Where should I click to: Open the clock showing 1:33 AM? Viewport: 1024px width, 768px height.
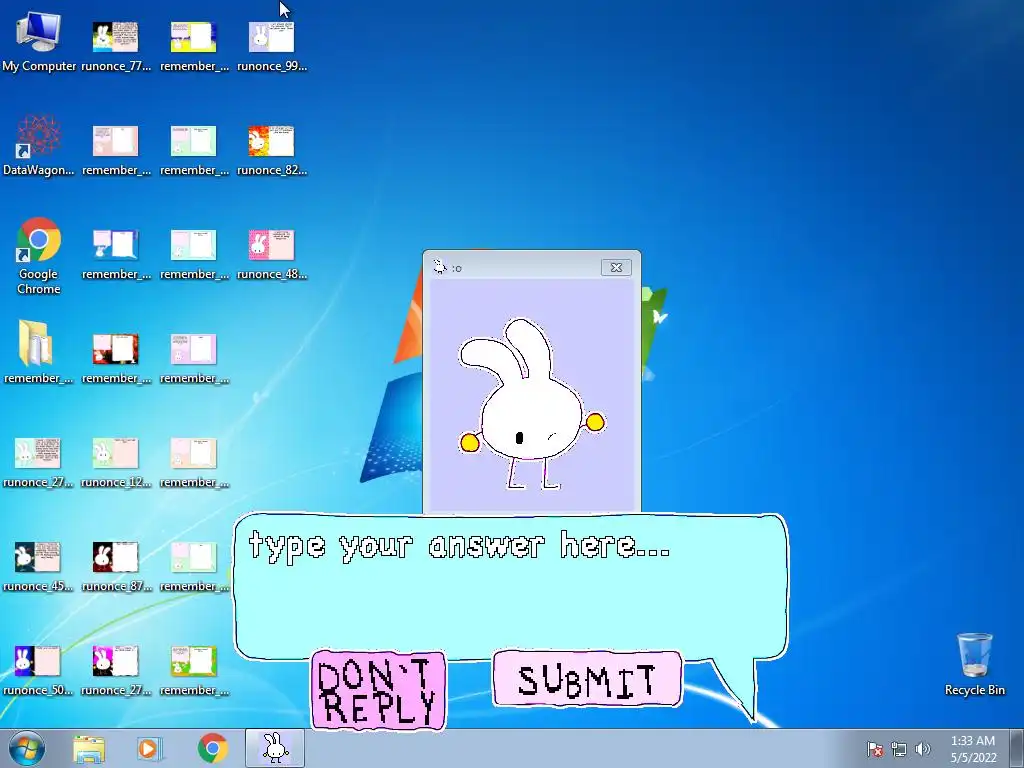(x=973, y=749)
